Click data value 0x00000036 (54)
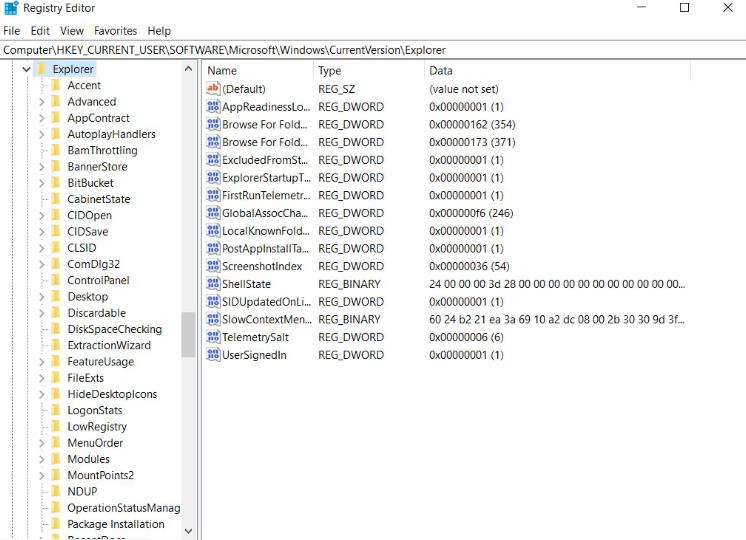 pos(469,266)
